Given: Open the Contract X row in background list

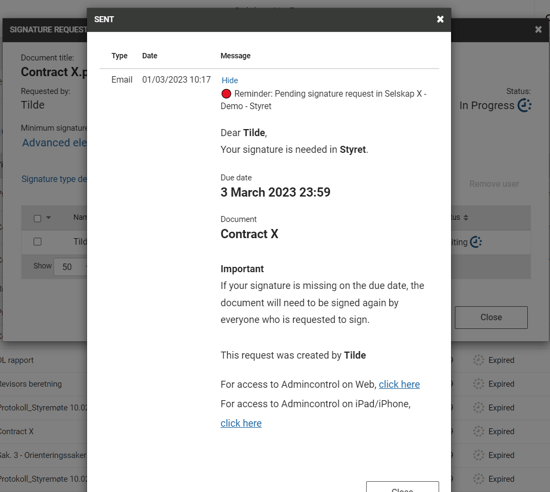Looking at the screenshot, I should [17, 431].
